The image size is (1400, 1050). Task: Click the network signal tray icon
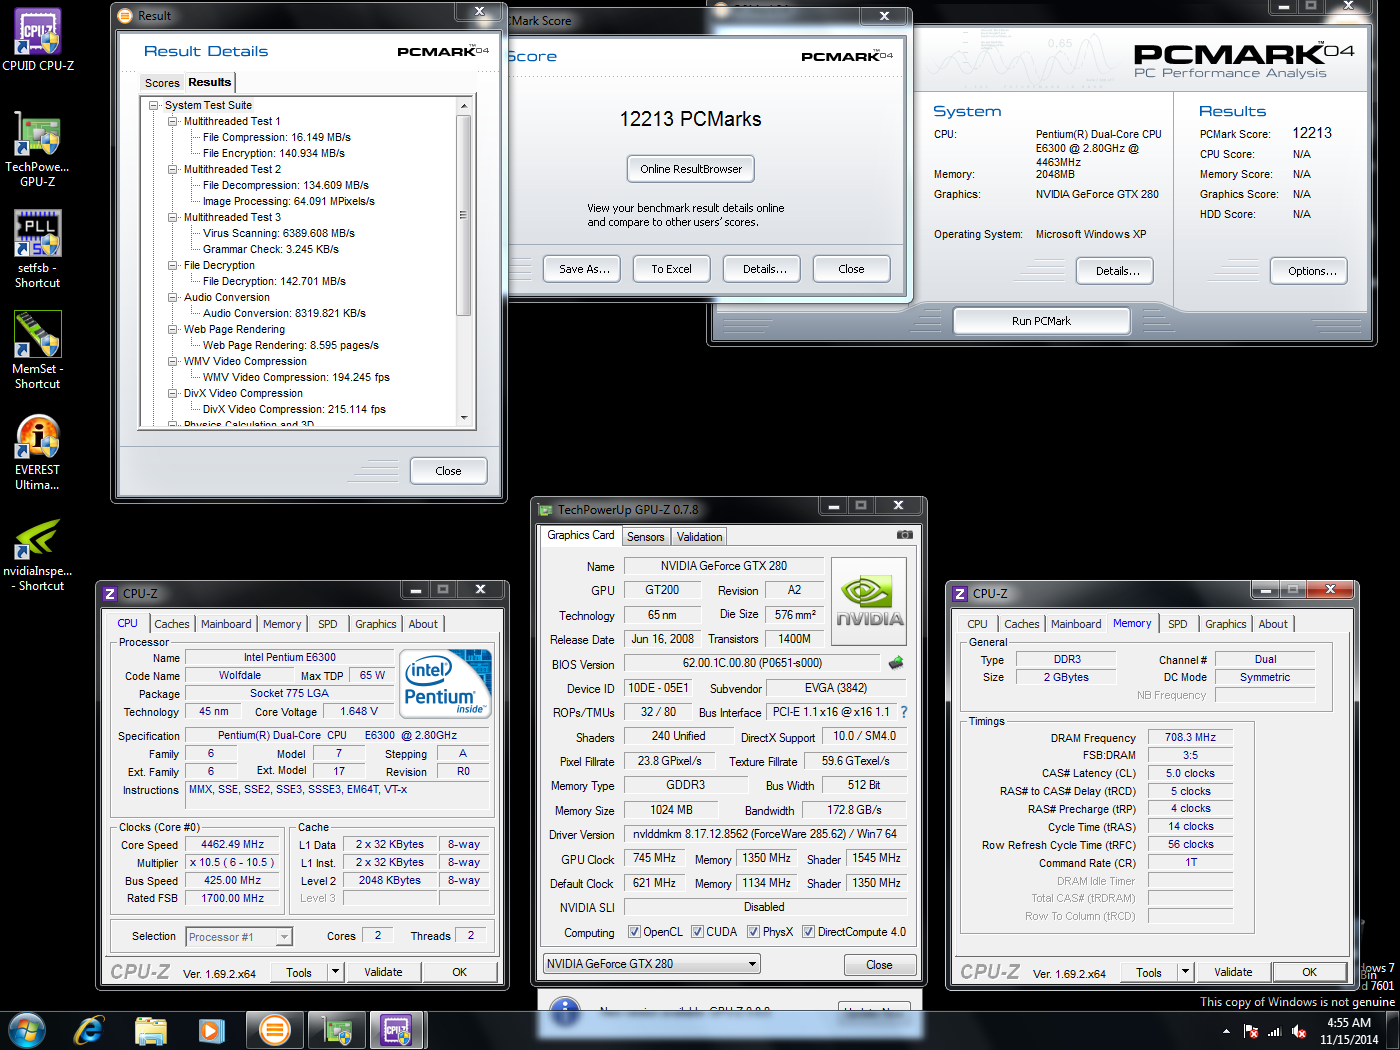pyautogui.click(x=1274, y=1031)
